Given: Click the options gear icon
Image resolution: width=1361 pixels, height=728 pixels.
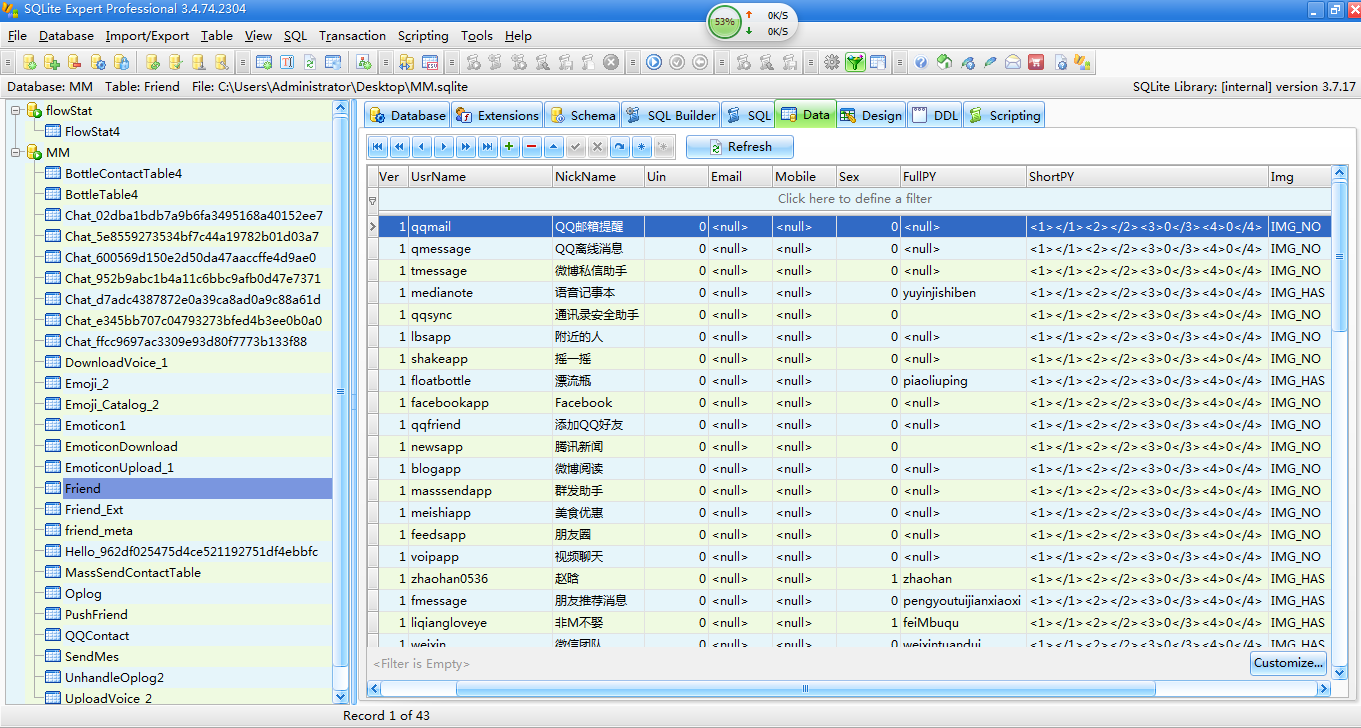Looking at the screenshot, I should coord(831,62).
